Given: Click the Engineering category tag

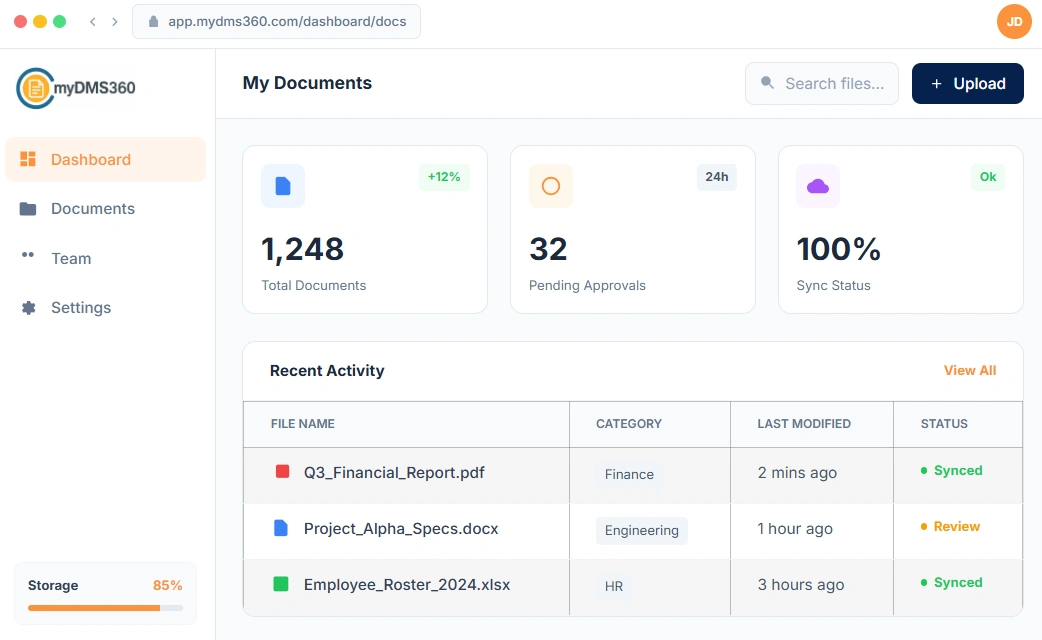Looking at the screenshot, I should (641, 530).
